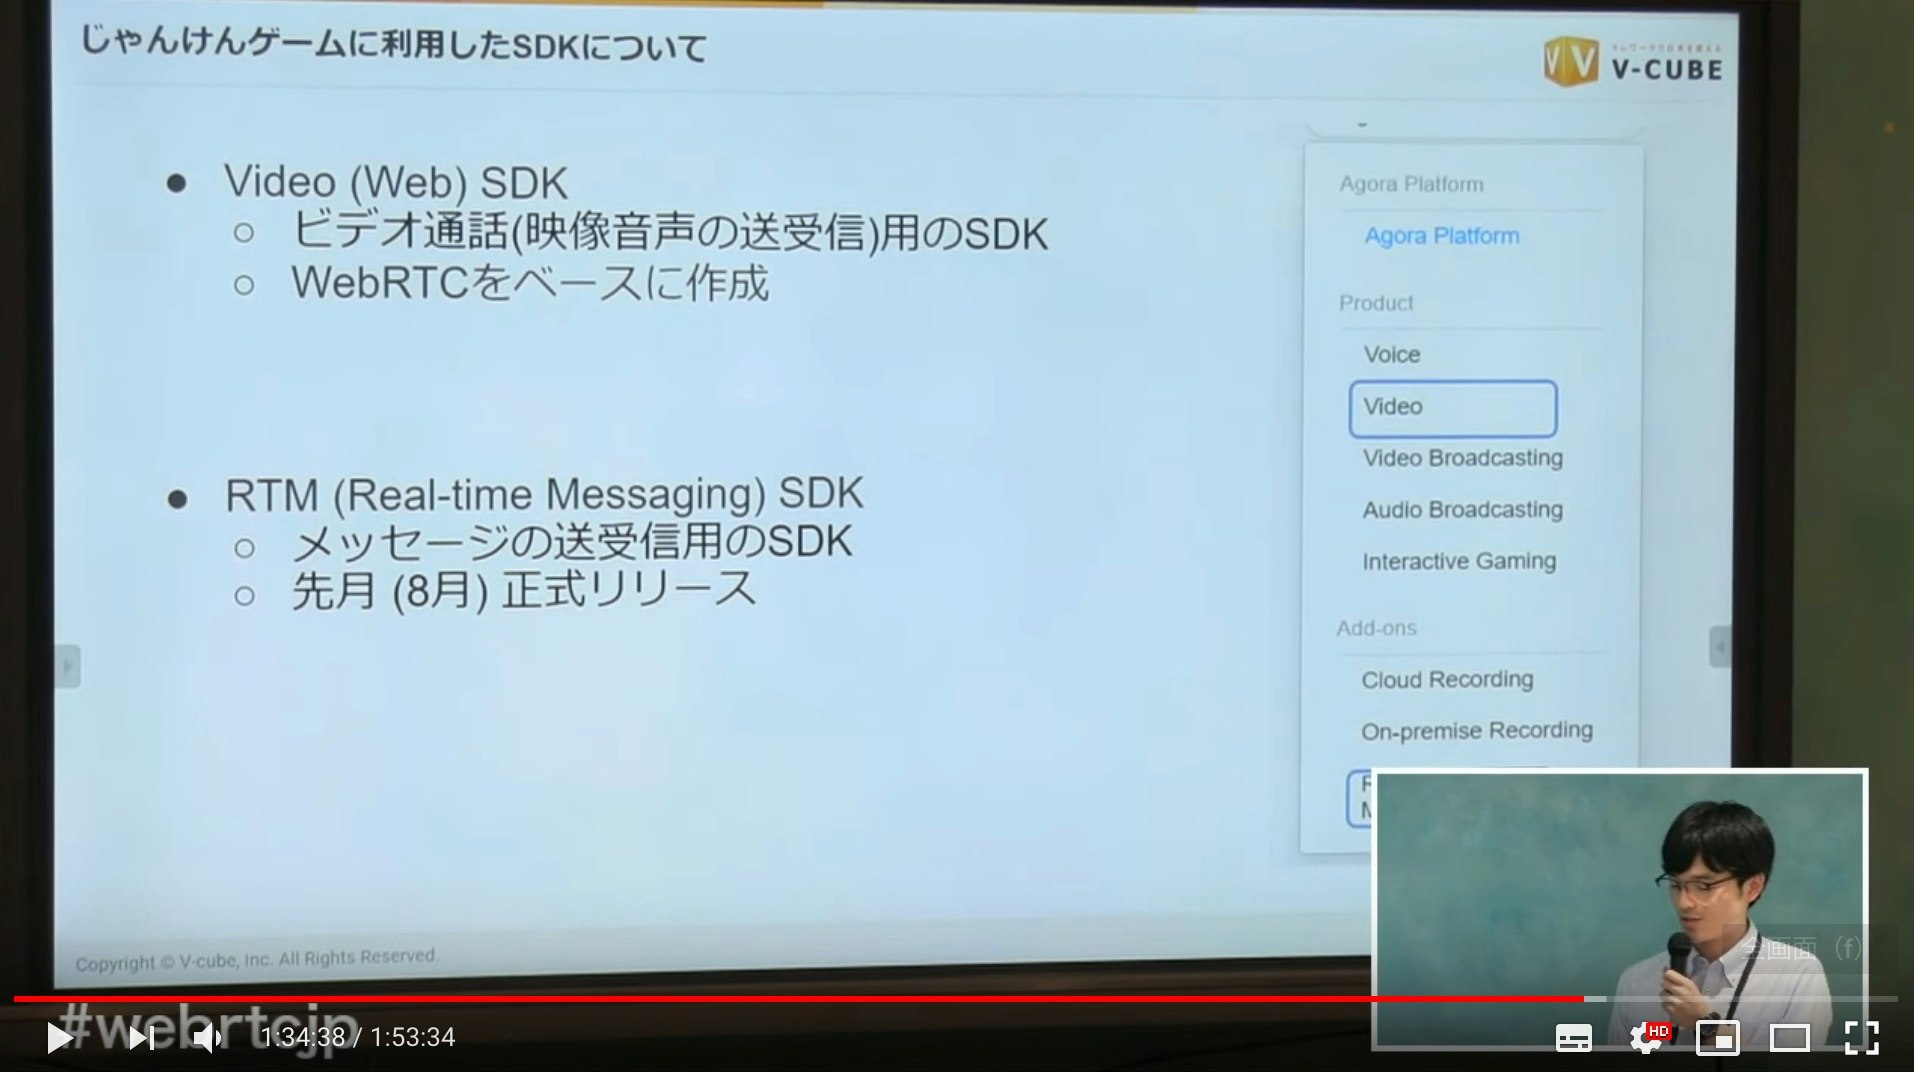
Task: Open the HD settings gear
Action: 1648,1039
